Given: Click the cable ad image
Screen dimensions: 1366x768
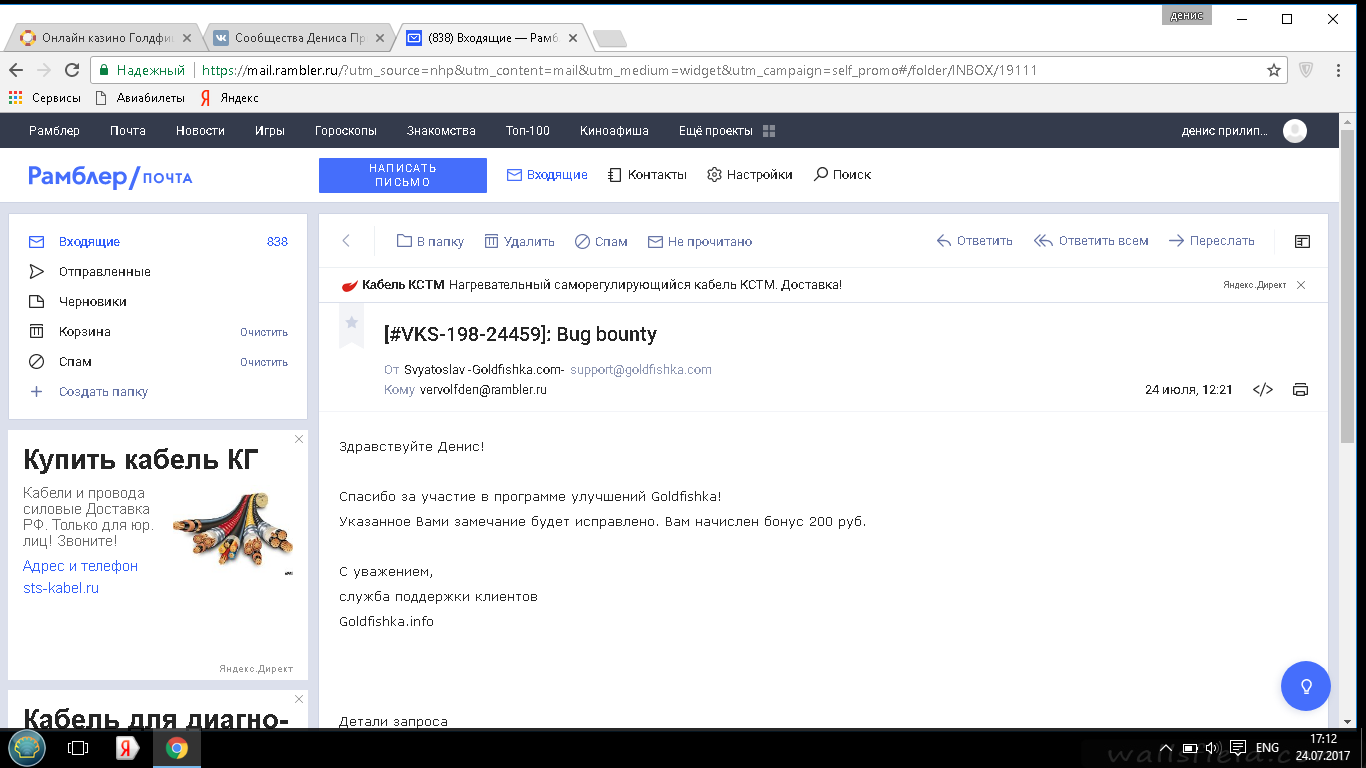Looking at the screenshot, I should point(233,531).
